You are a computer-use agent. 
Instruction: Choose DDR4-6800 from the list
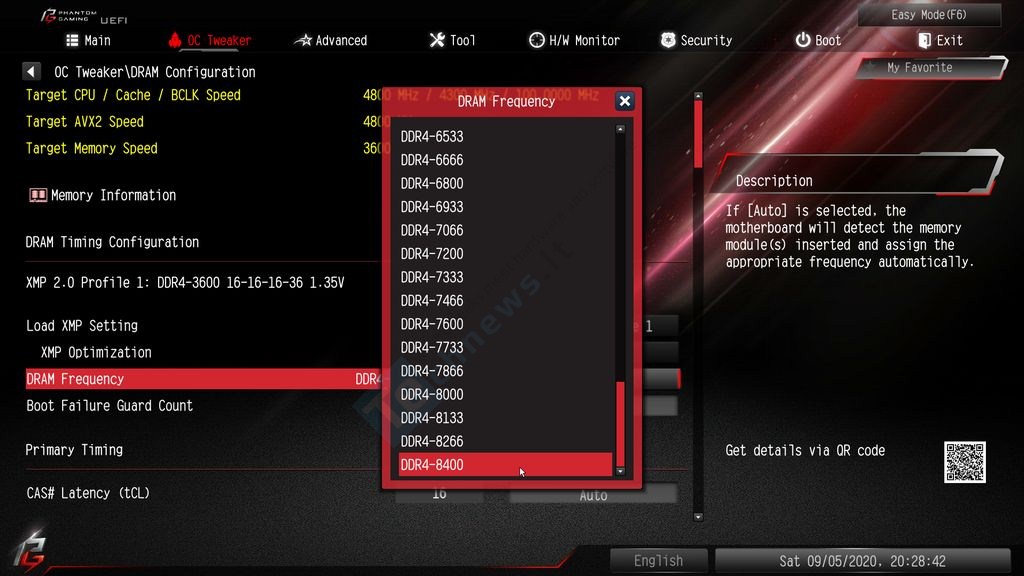[x=505, y=184]
